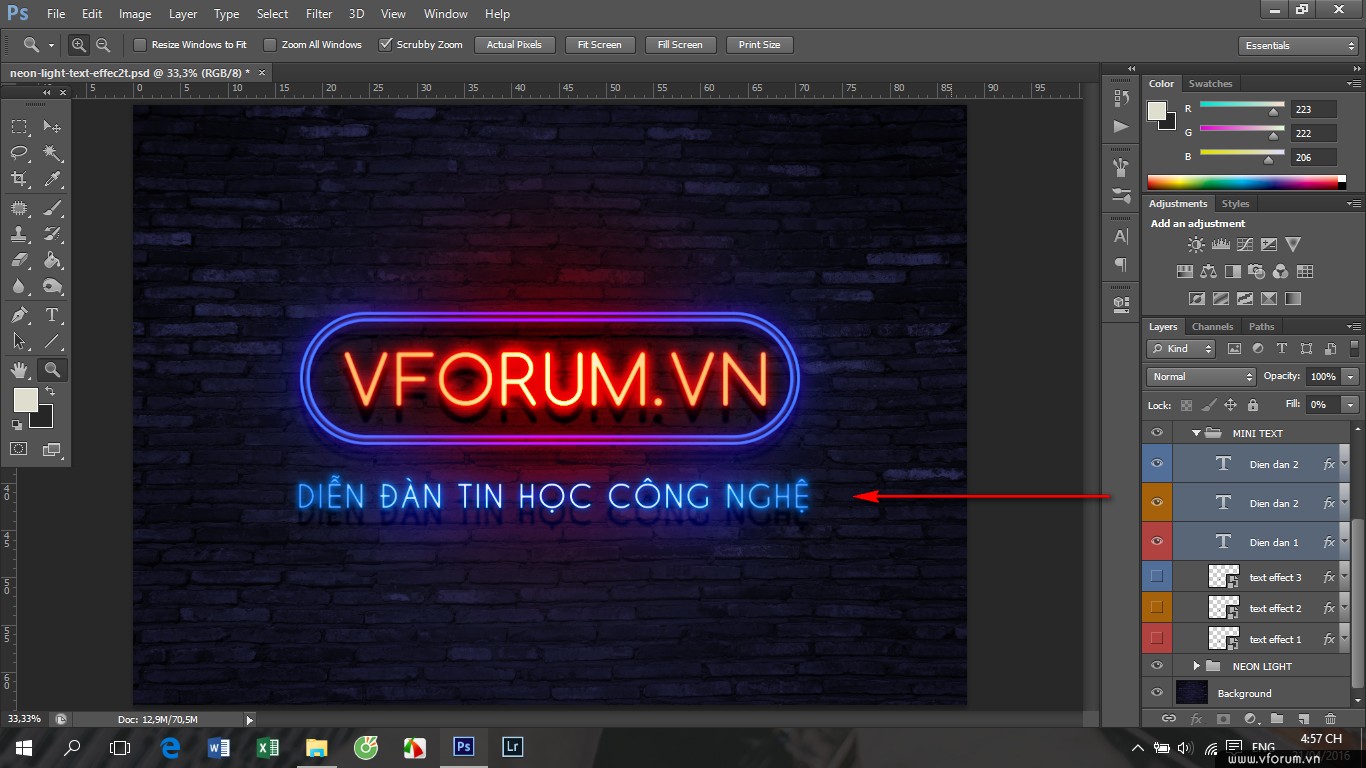Open the Essentials workspace dropdown
Screen dimensions: 1366x768
[x=1298, y=46]
